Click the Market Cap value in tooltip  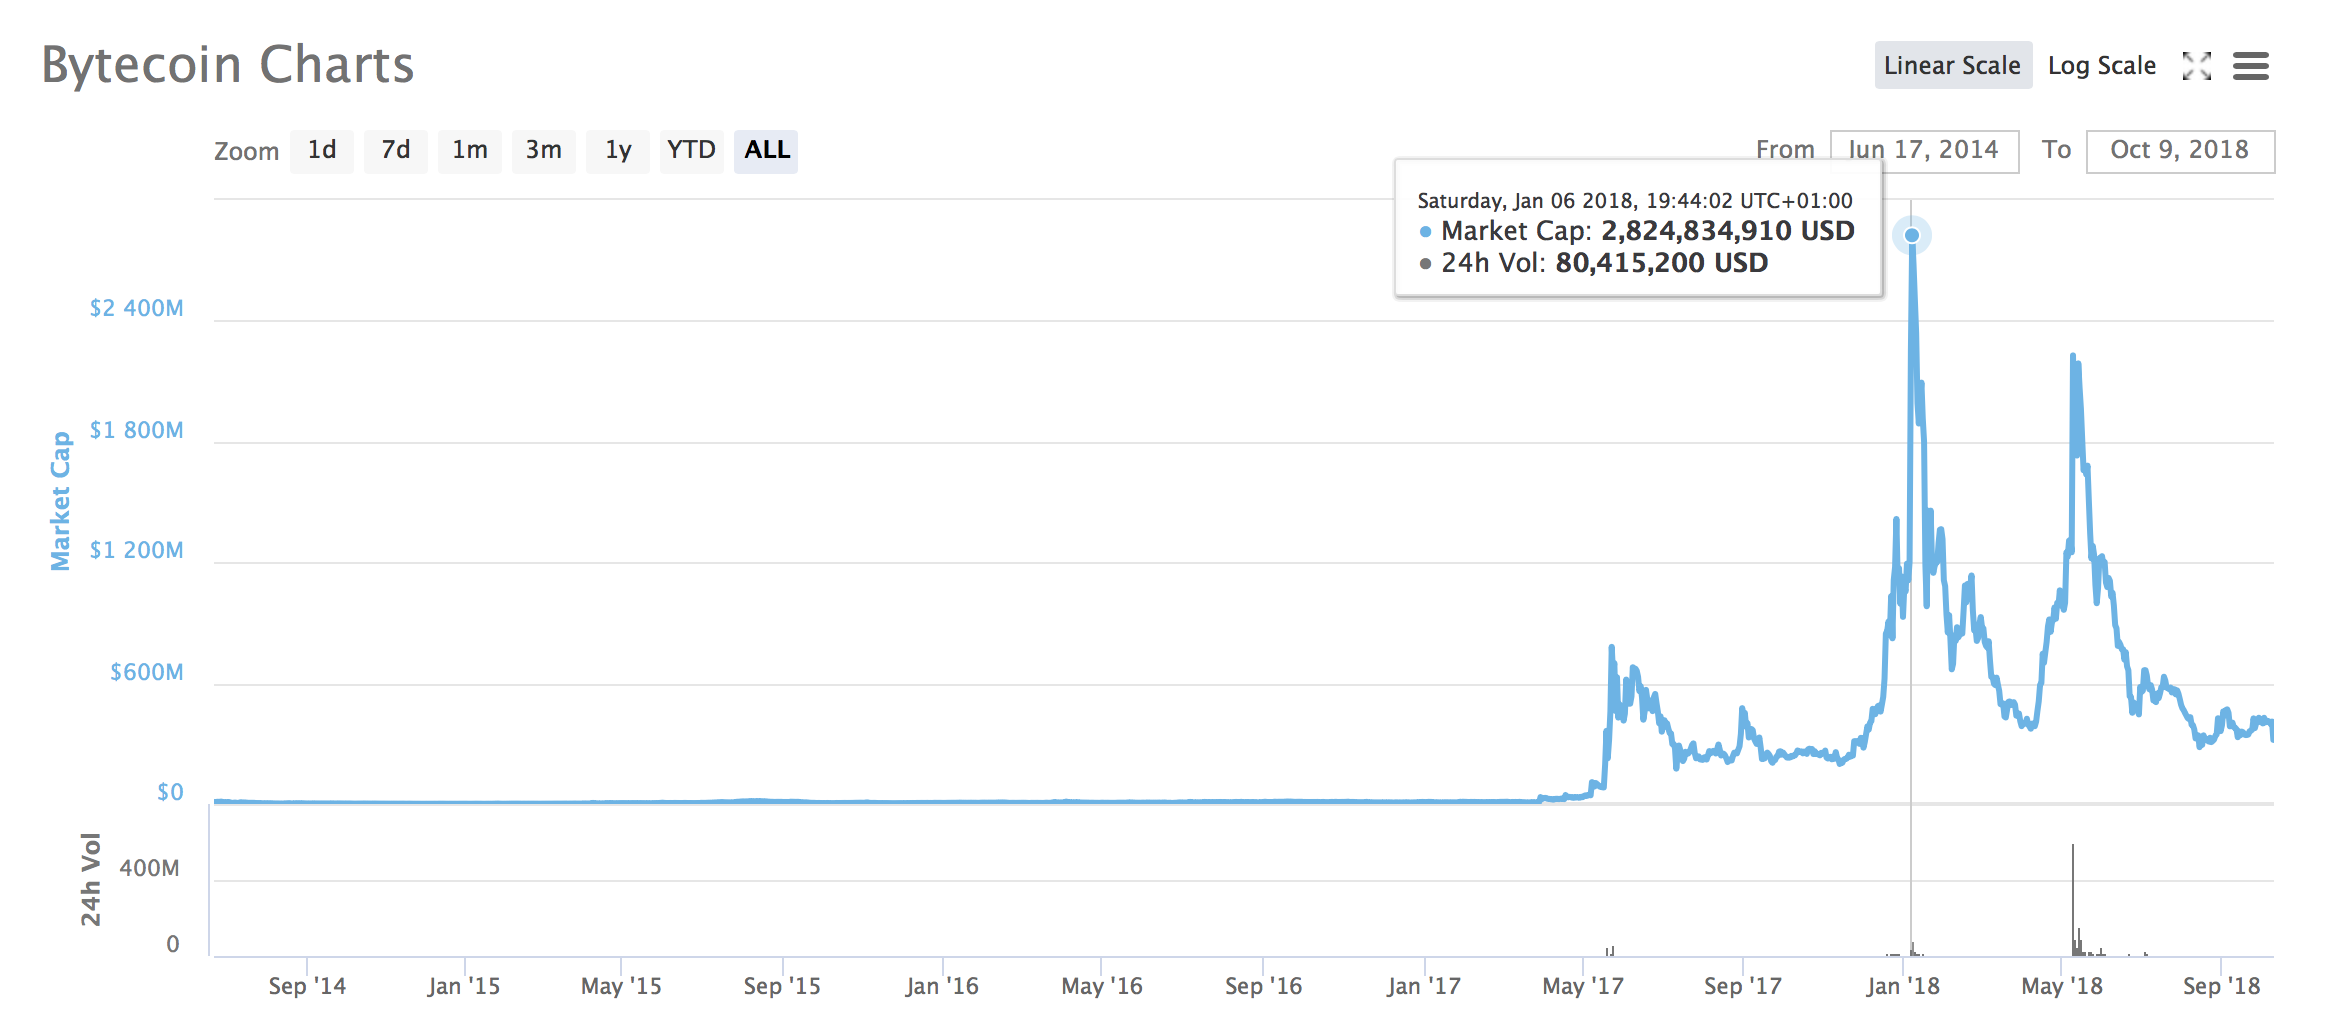coord(1727,231)
